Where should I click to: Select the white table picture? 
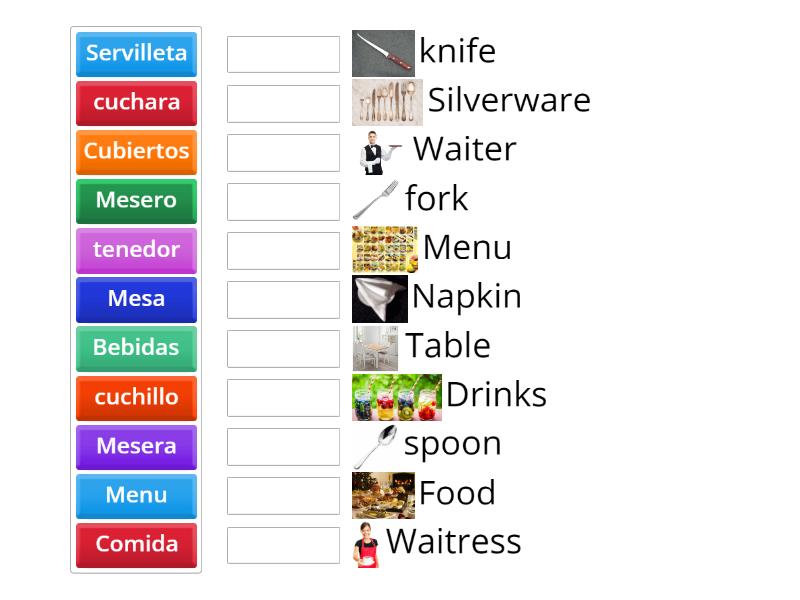tap(377, 345)
